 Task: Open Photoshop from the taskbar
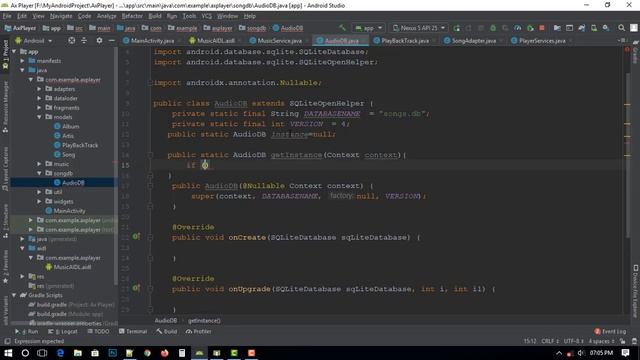tap(112, 353)
